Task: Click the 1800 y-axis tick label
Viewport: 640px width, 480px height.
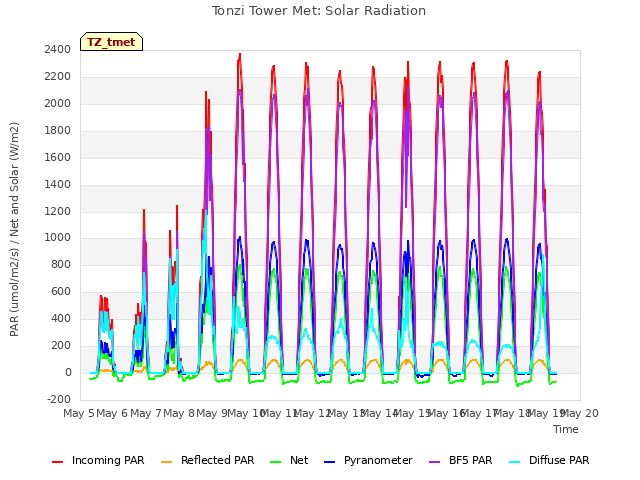Action: [58, 130]
